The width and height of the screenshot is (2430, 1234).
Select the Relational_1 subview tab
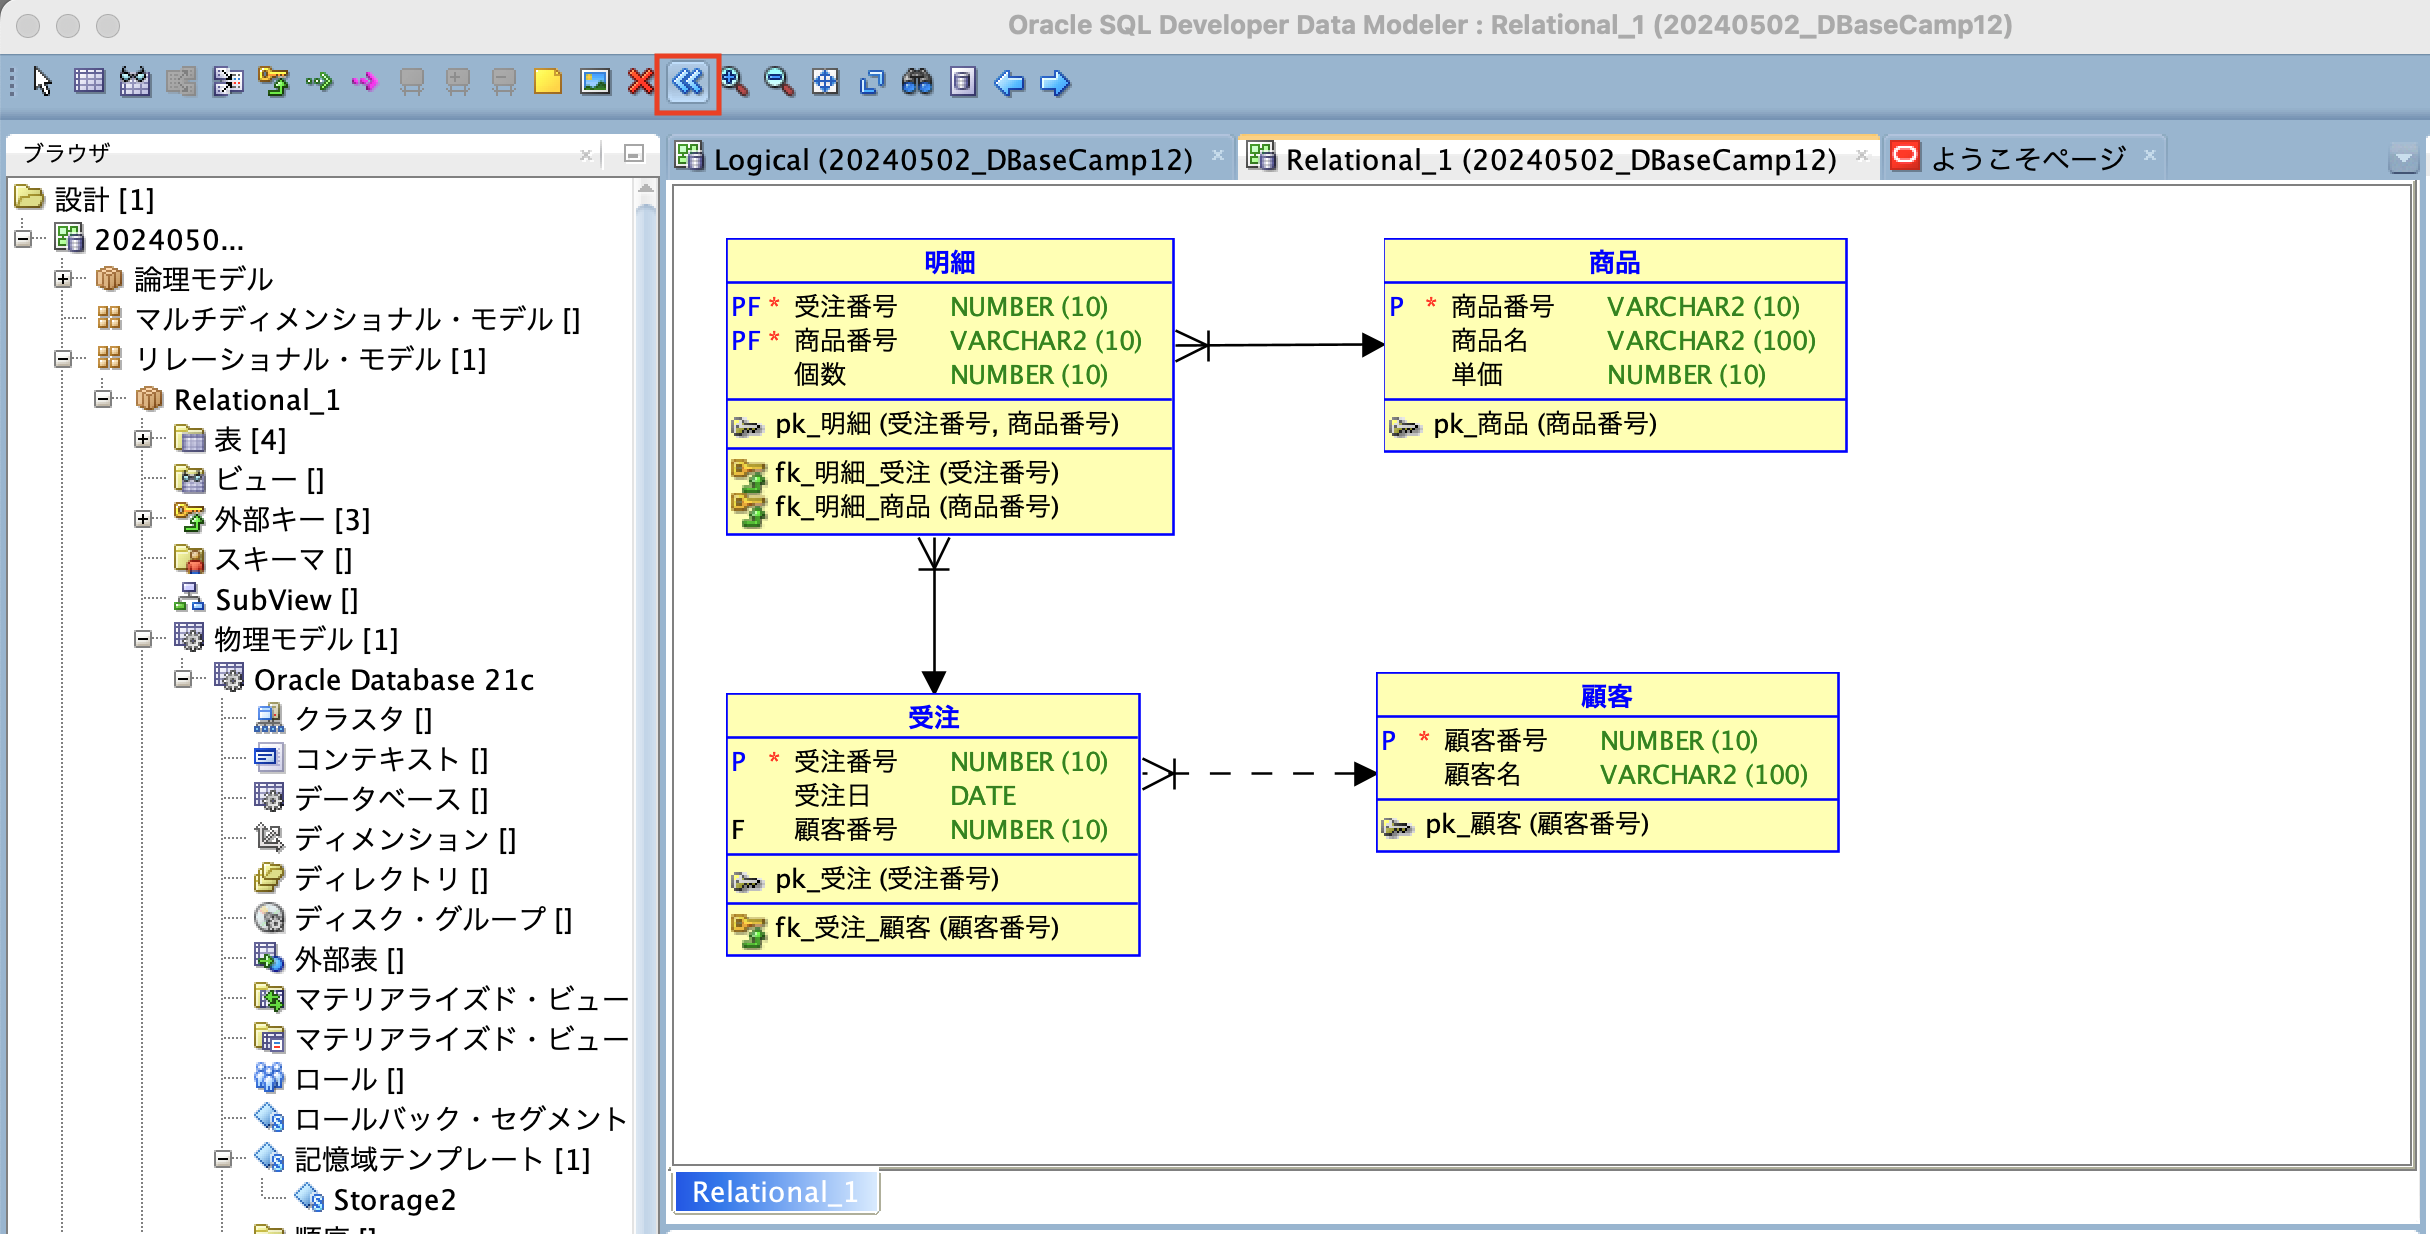pos(774,1191)
